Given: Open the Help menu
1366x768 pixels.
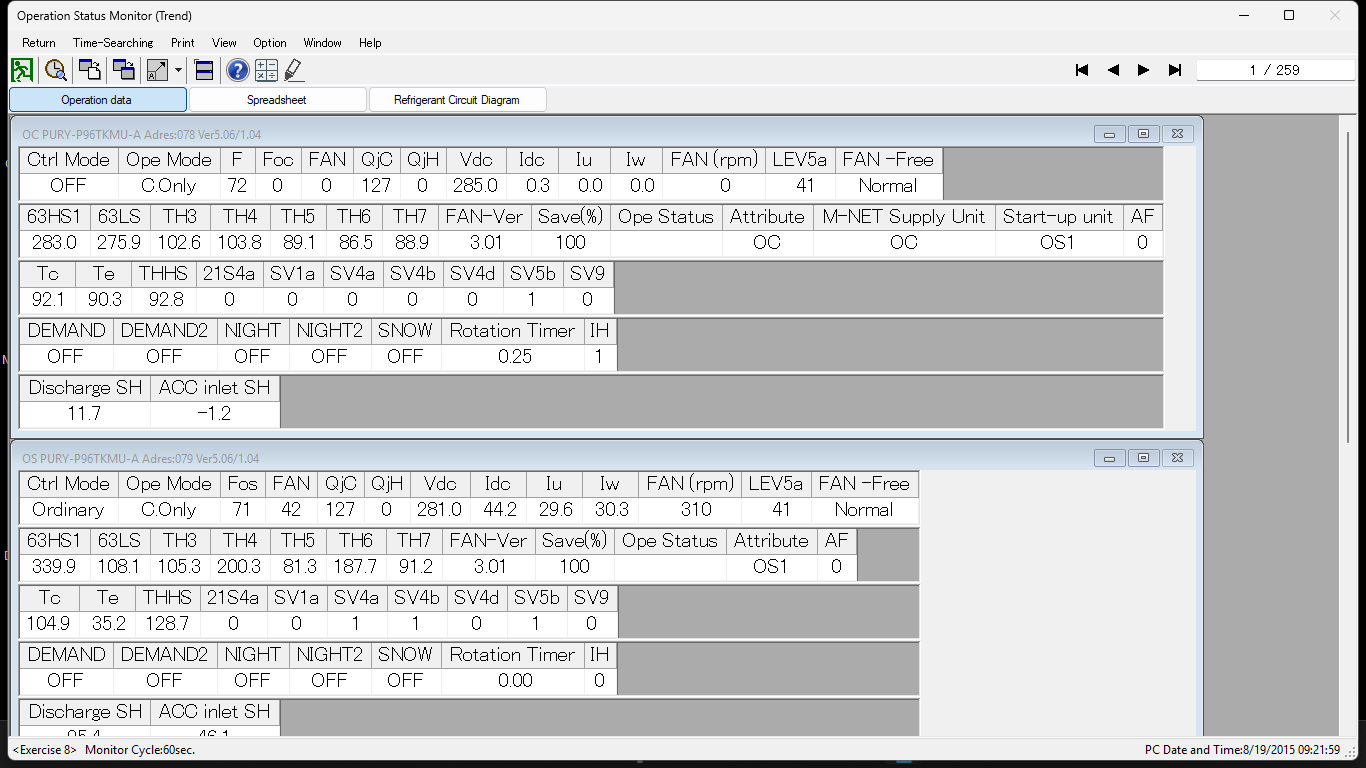Looking at the screenshot, I should click(x=370, y=43).
